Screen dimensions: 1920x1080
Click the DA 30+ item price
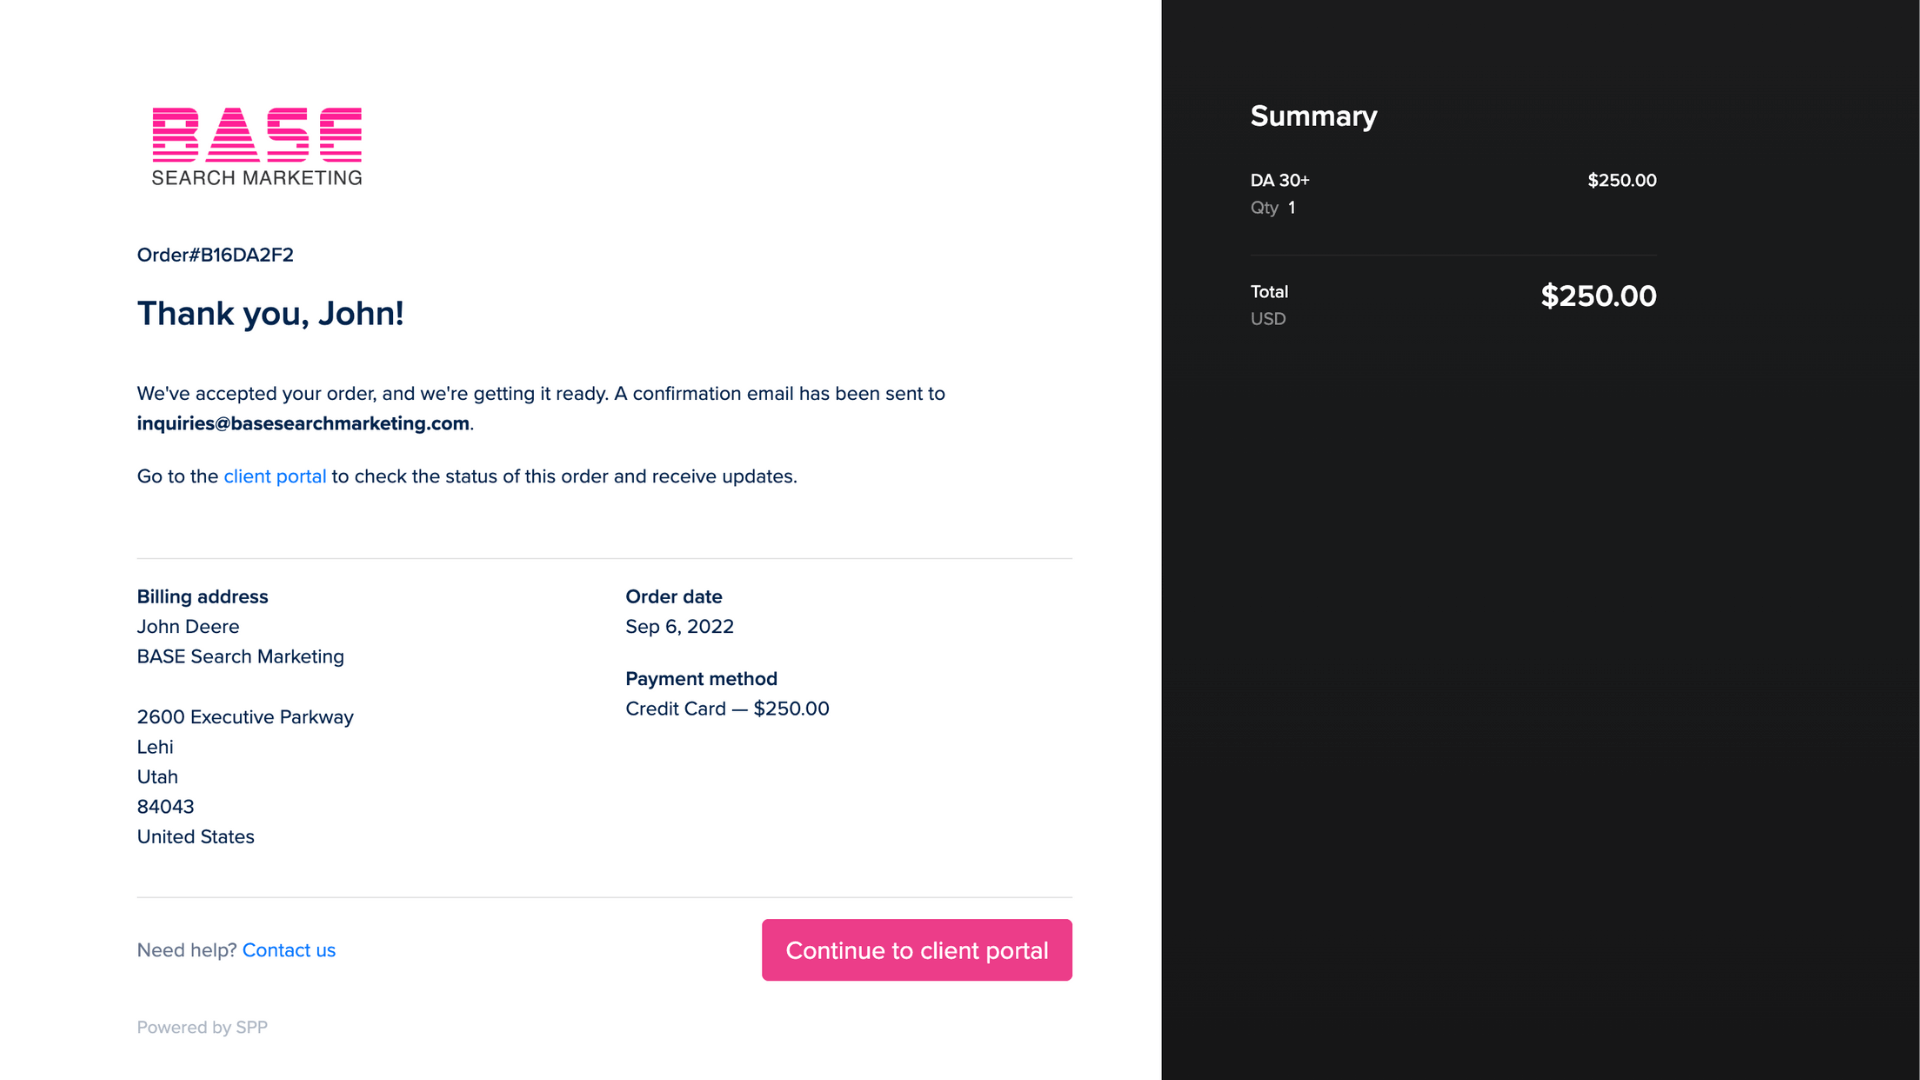pyautogui.click(x=1622, y=180)
